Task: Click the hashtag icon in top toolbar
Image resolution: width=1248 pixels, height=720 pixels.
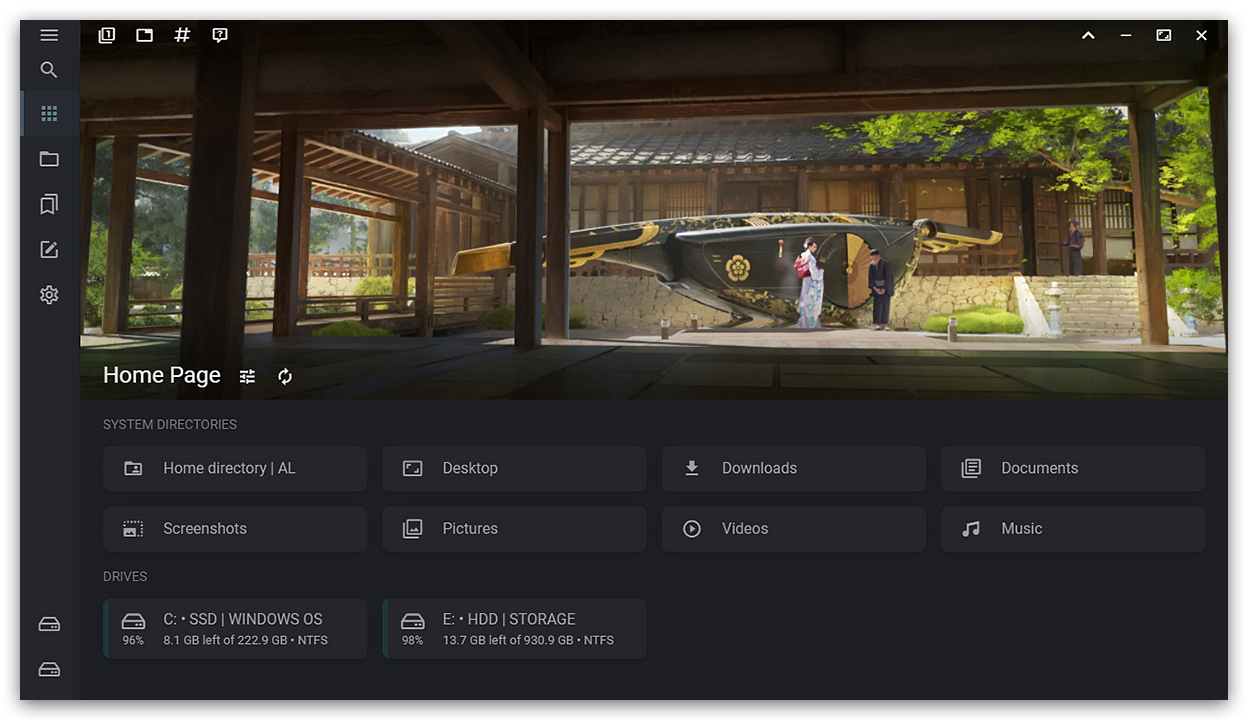Action: 182,35
